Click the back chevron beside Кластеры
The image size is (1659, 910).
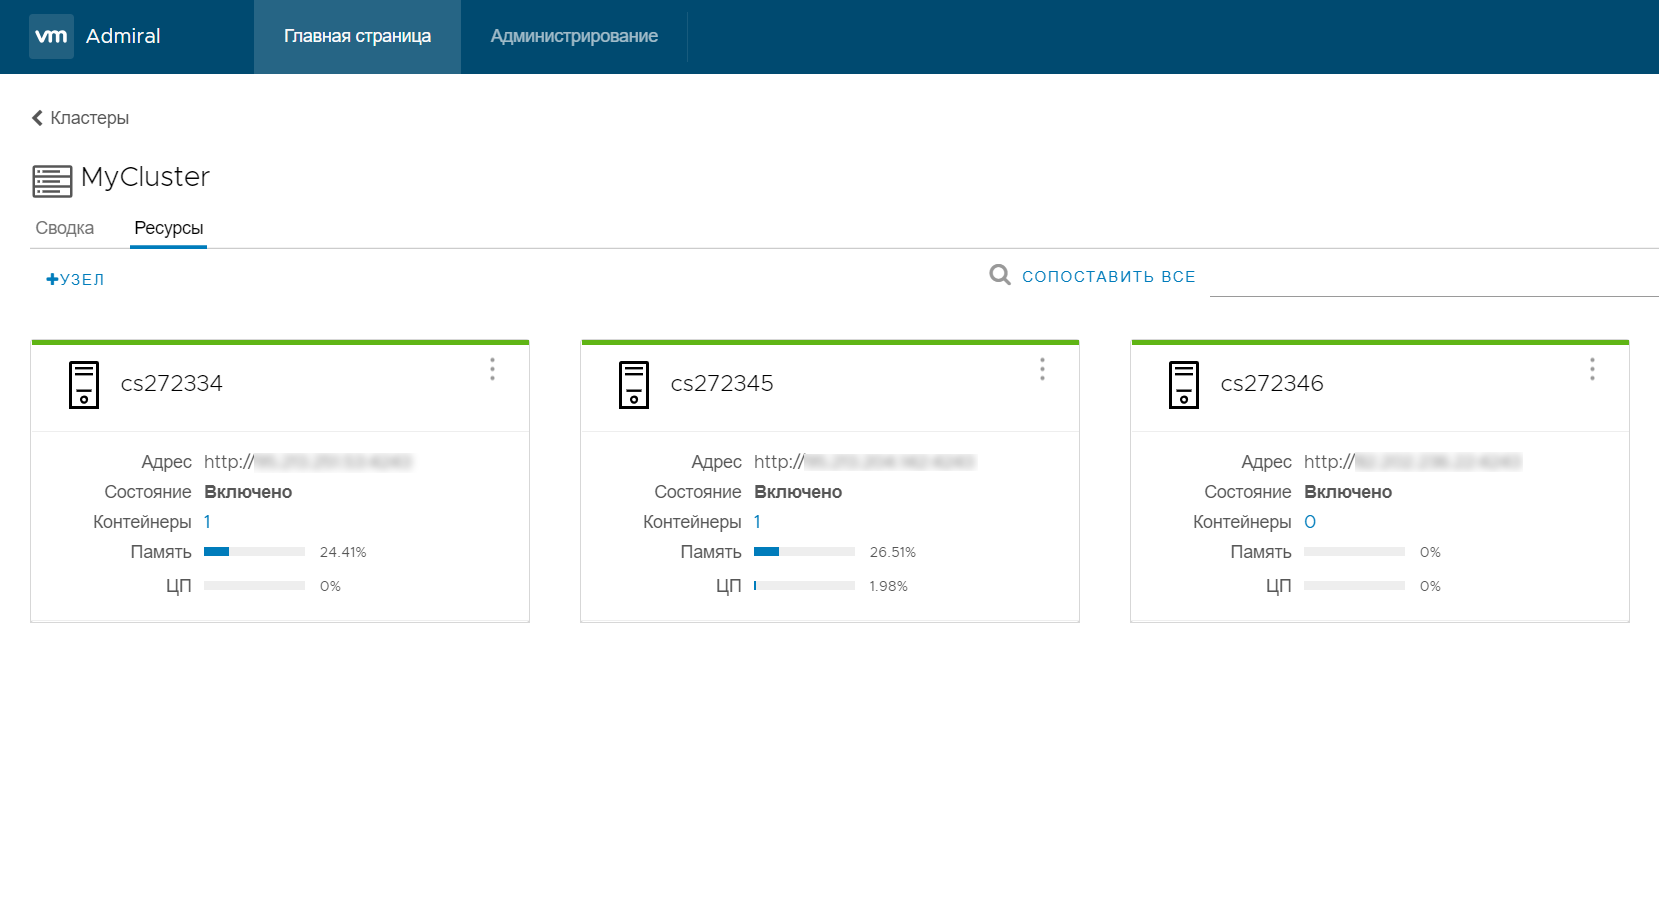pyautogui.click(x=37, y=118)
